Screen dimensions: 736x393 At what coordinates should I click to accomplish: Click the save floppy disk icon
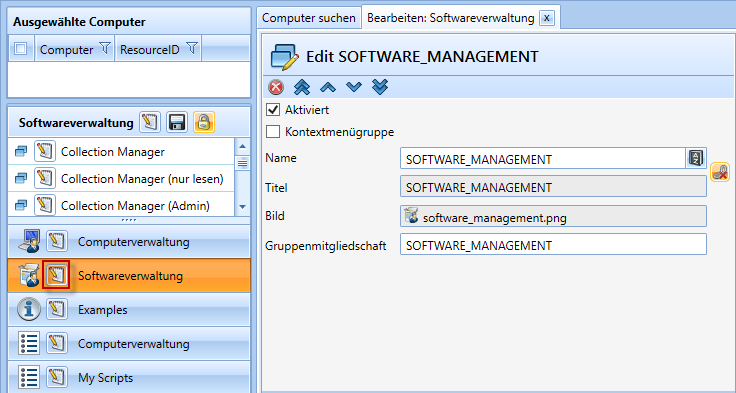pyautogui.click(x=177, y=123)
